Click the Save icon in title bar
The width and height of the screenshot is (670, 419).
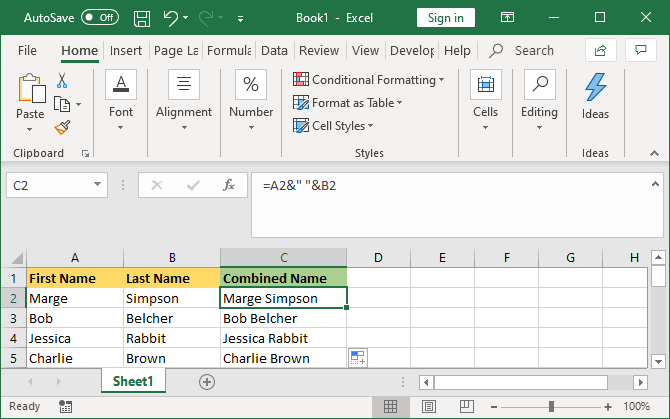pyautogui.click(x=142, y=18)
